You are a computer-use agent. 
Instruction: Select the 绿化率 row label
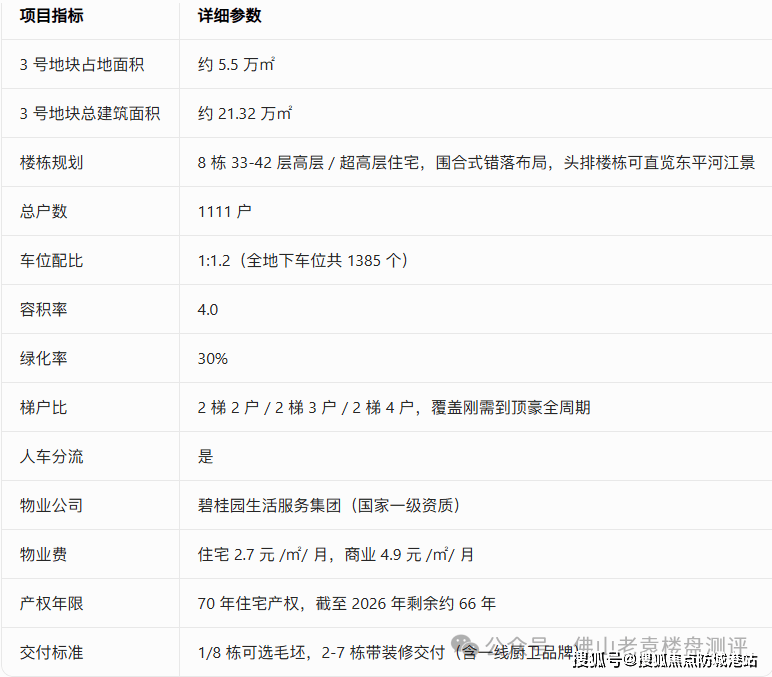pyautogui.click(x=43, y=358)
